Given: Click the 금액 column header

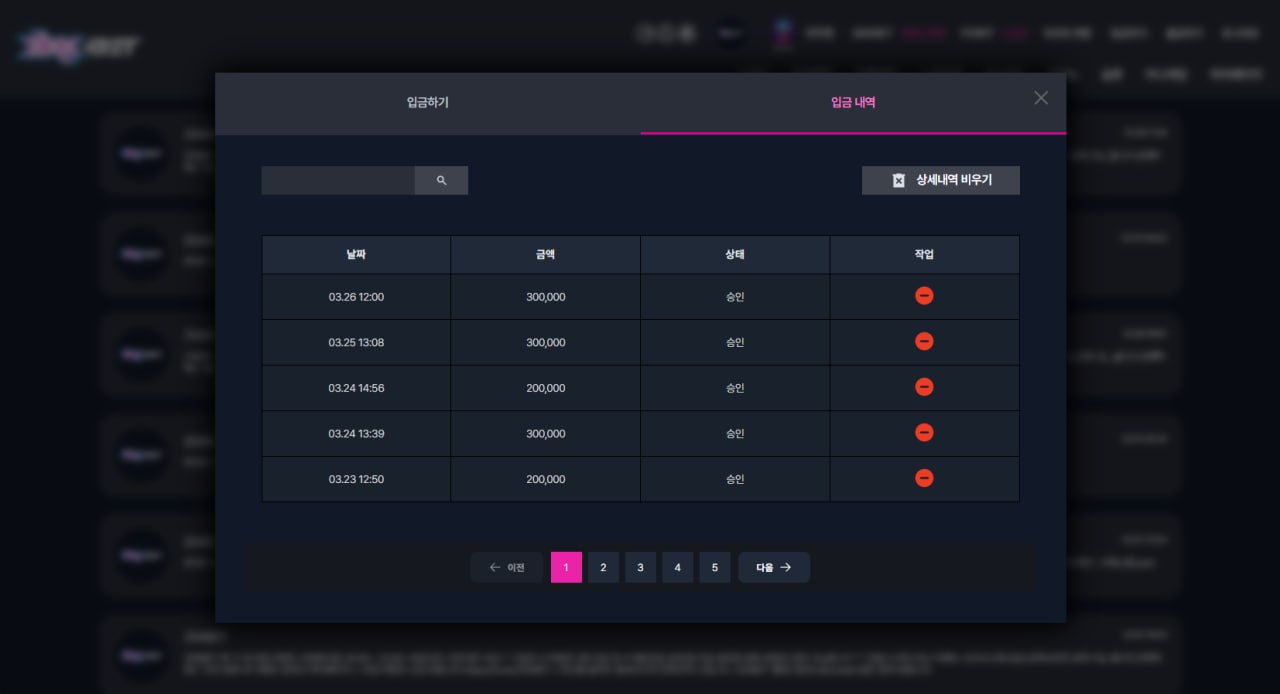Looking at the screenshot, I should click(x=545, y=255).
